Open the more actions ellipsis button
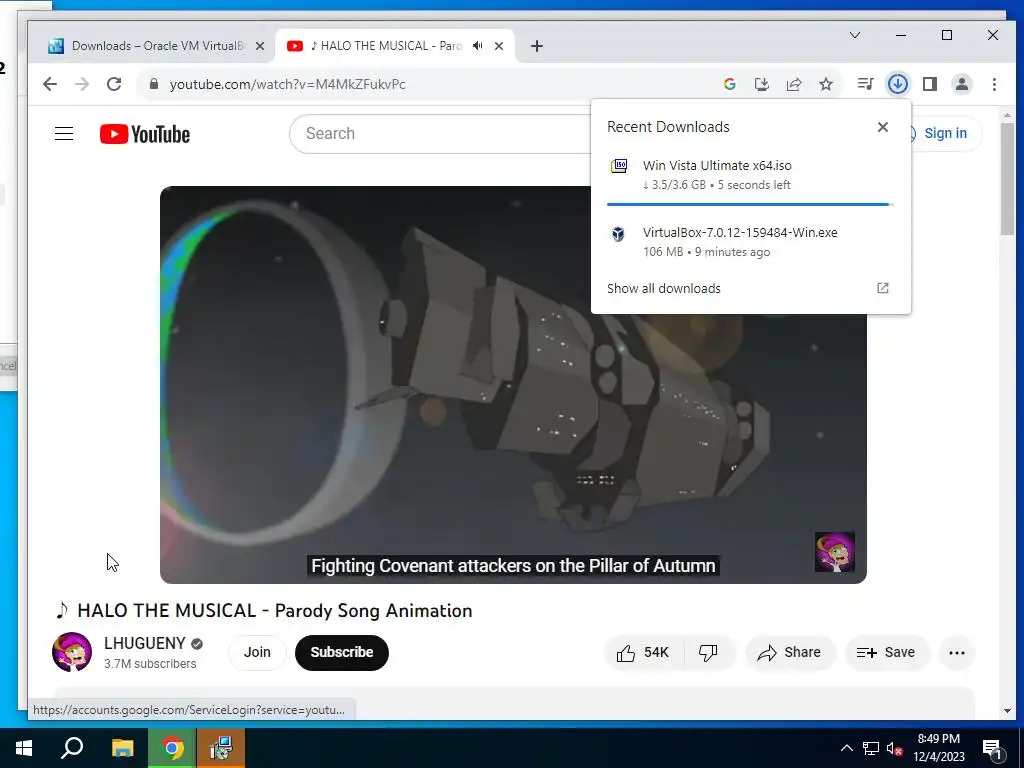This screenshot has width=1024, height=768. (957, 652)
